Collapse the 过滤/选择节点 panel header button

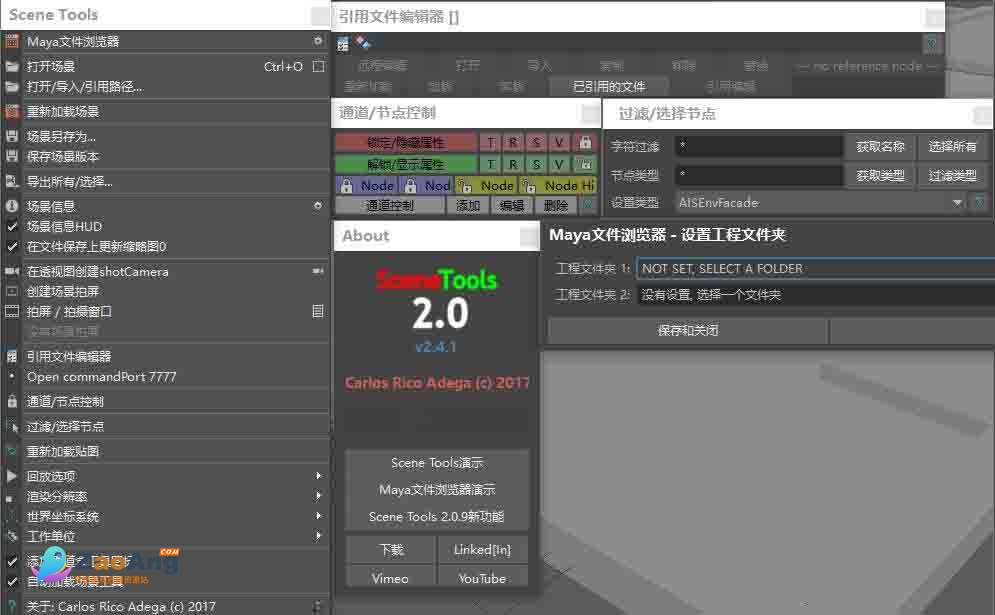pyautogui.click(x=981, y=115)
